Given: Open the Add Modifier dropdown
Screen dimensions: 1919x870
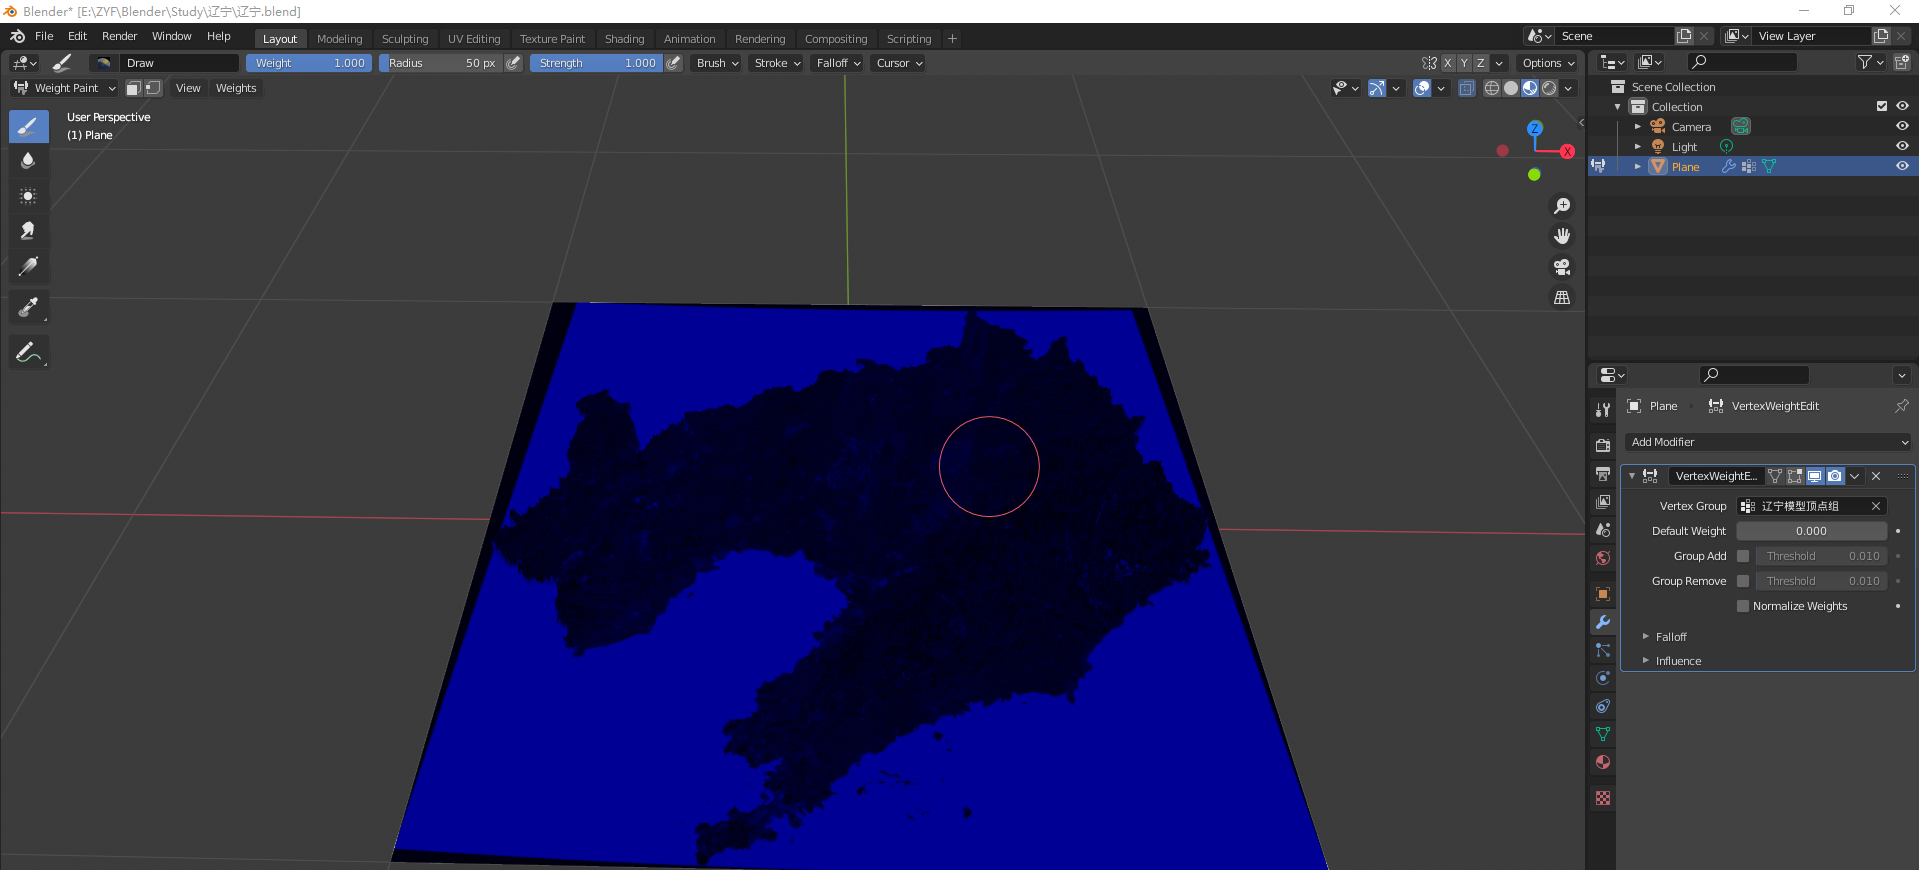Looking at the screenshot, I should click(x=1769, y=442).
